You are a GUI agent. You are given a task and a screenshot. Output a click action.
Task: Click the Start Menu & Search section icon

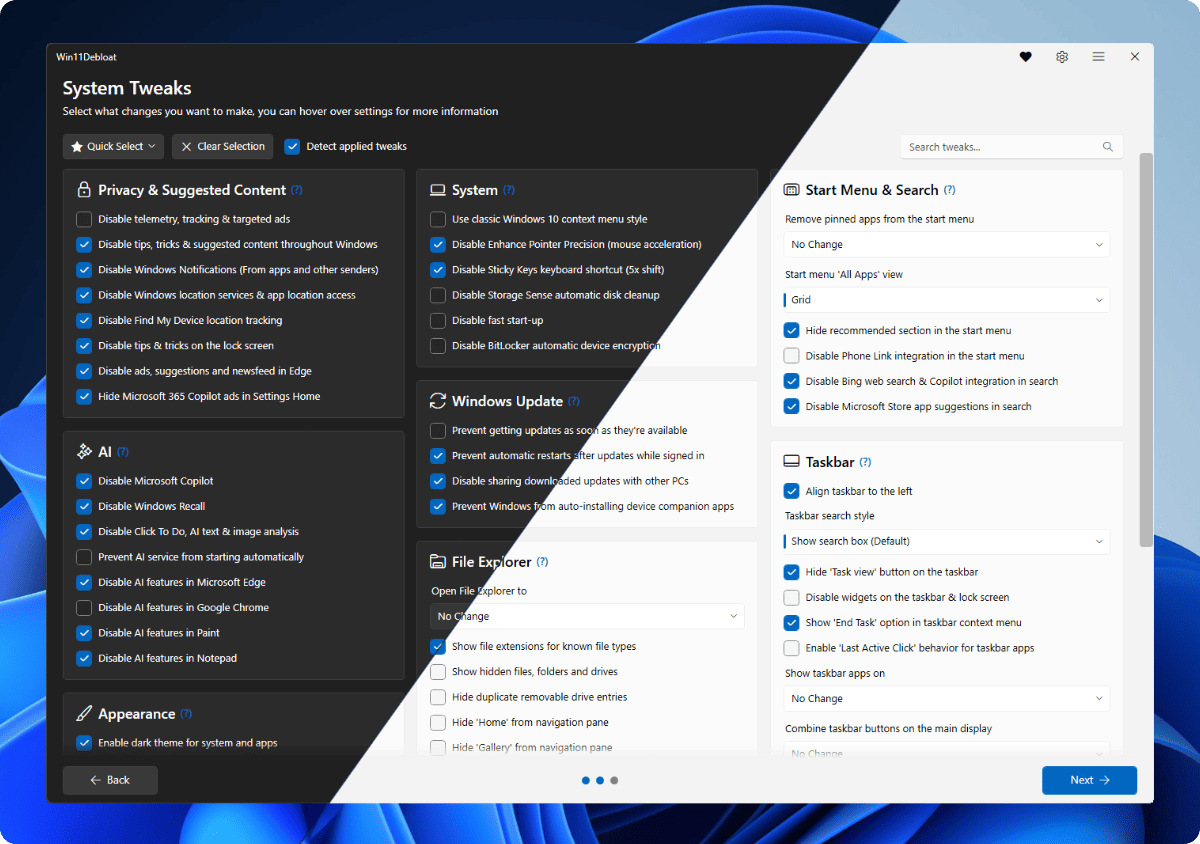tap(791, 190)
